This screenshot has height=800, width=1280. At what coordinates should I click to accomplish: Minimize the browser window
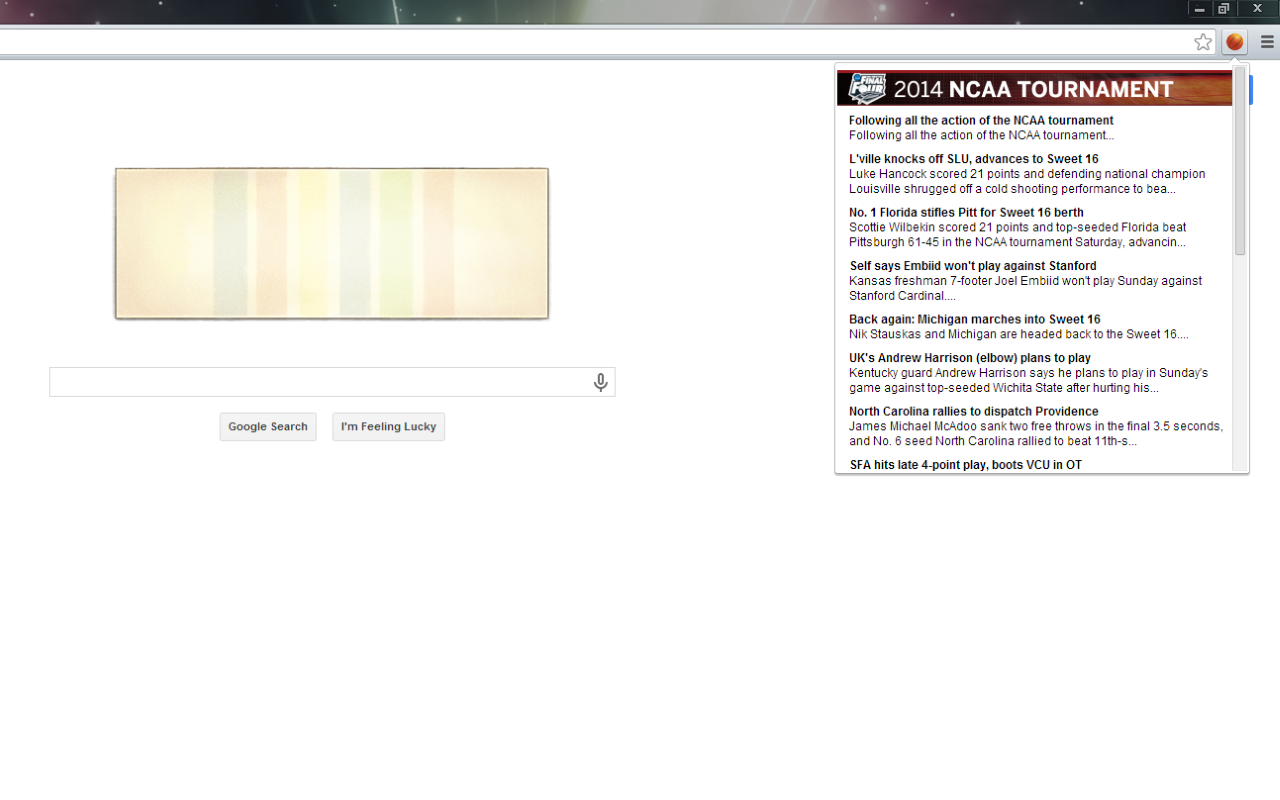click(x=1200, y=9)
